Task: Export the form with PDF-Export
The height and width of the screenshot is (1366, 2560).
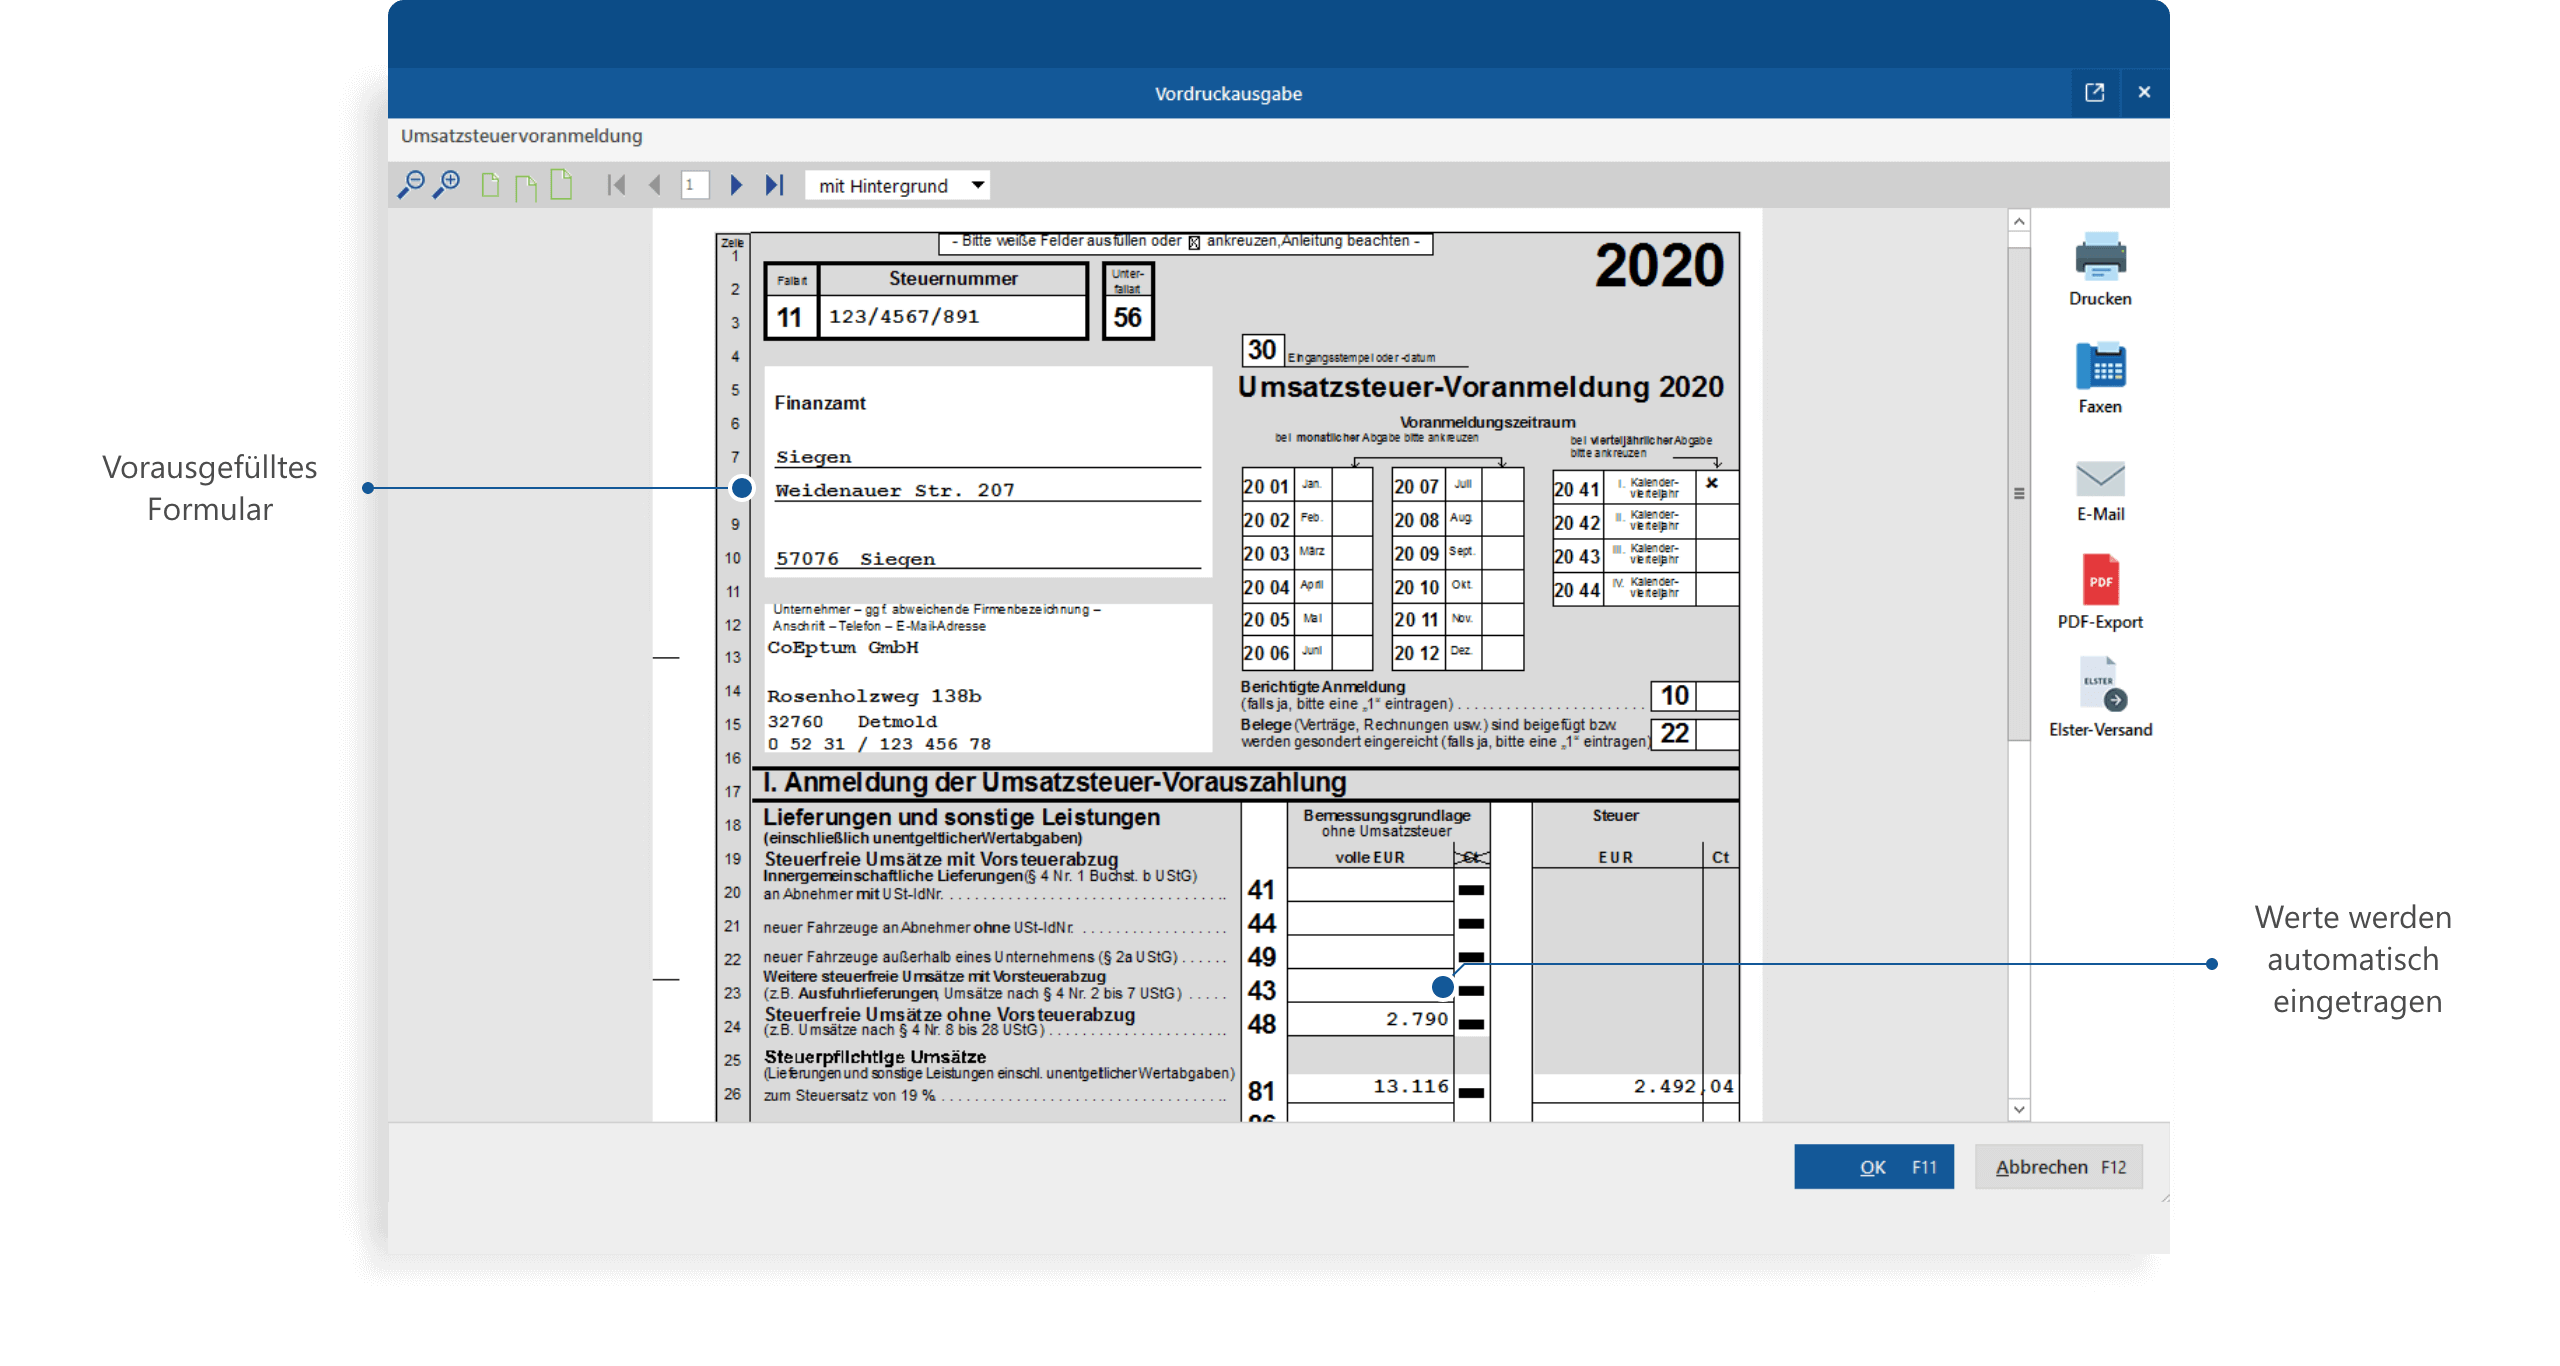Action: pos(2100,581)
